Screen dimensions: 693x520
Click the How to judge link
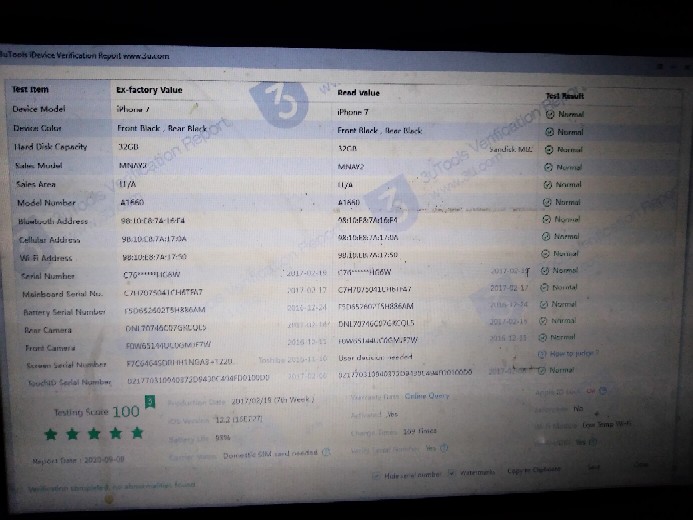pos(571,353)
